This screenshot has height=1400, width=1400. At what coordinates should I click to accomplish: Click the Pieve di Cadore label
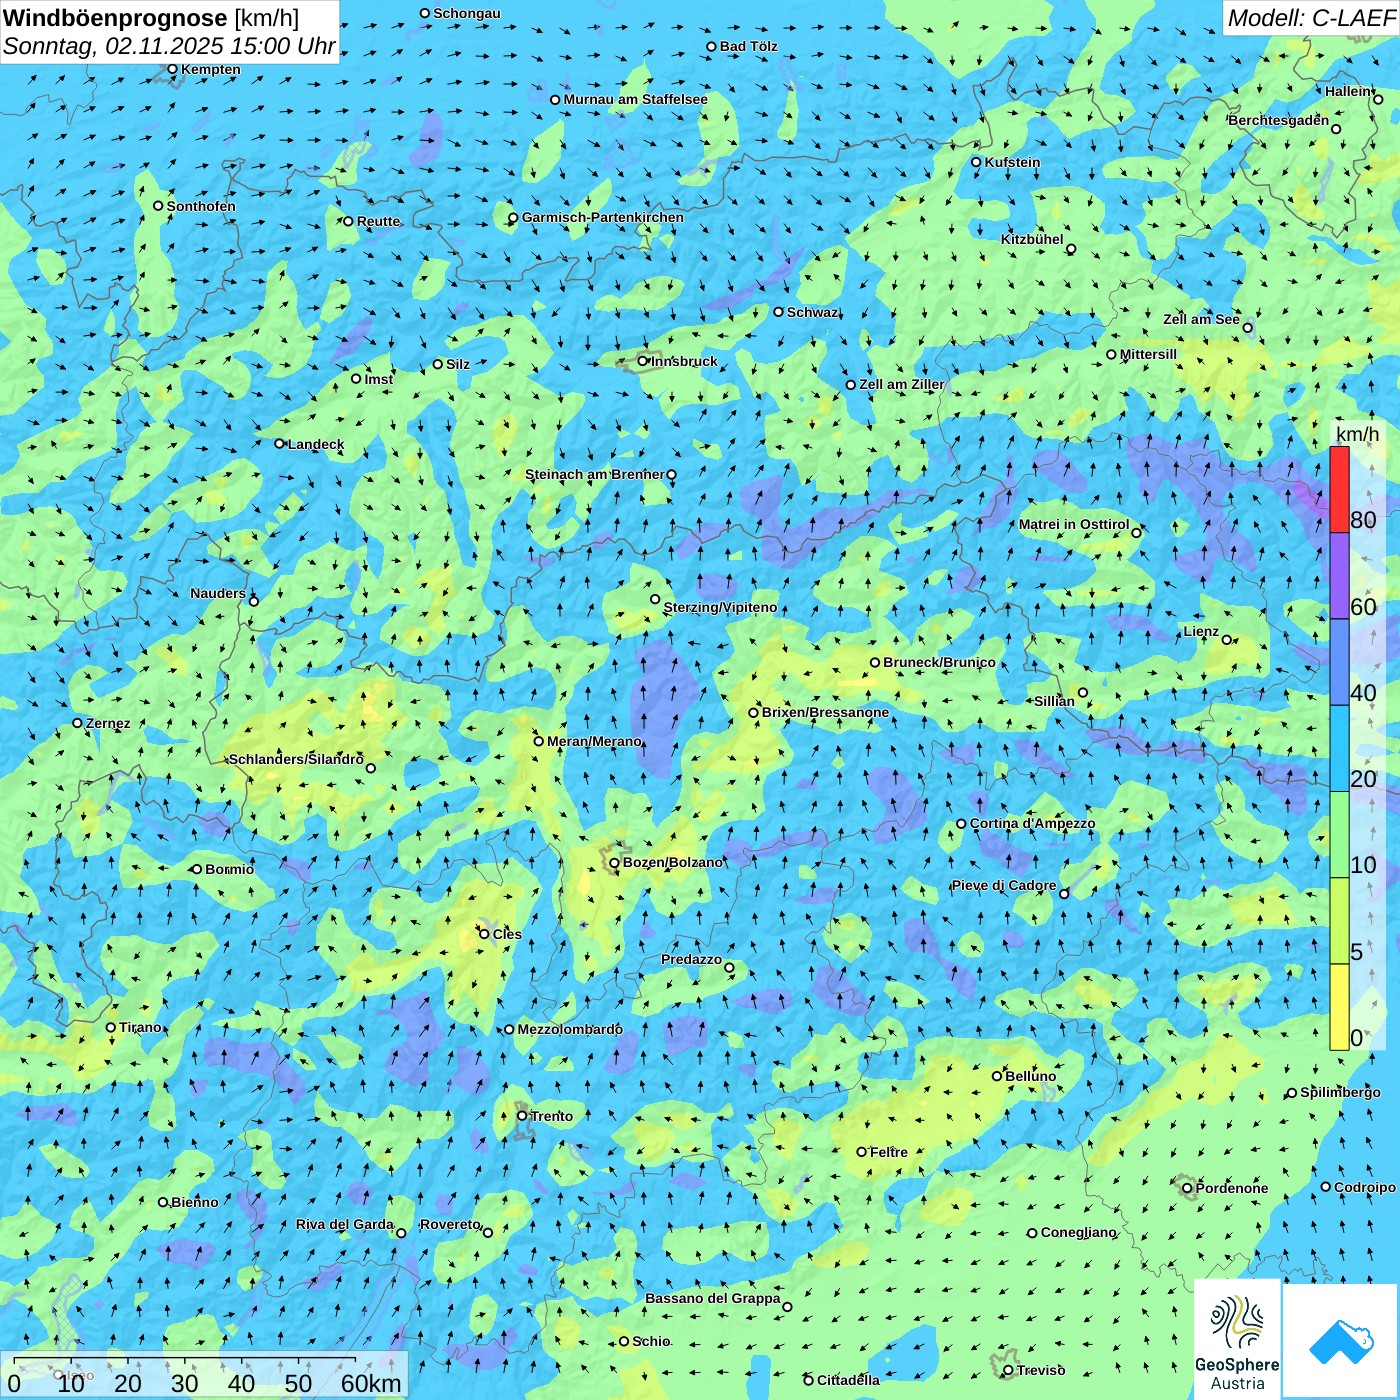pyautogui.click(x=1004, y=885)
